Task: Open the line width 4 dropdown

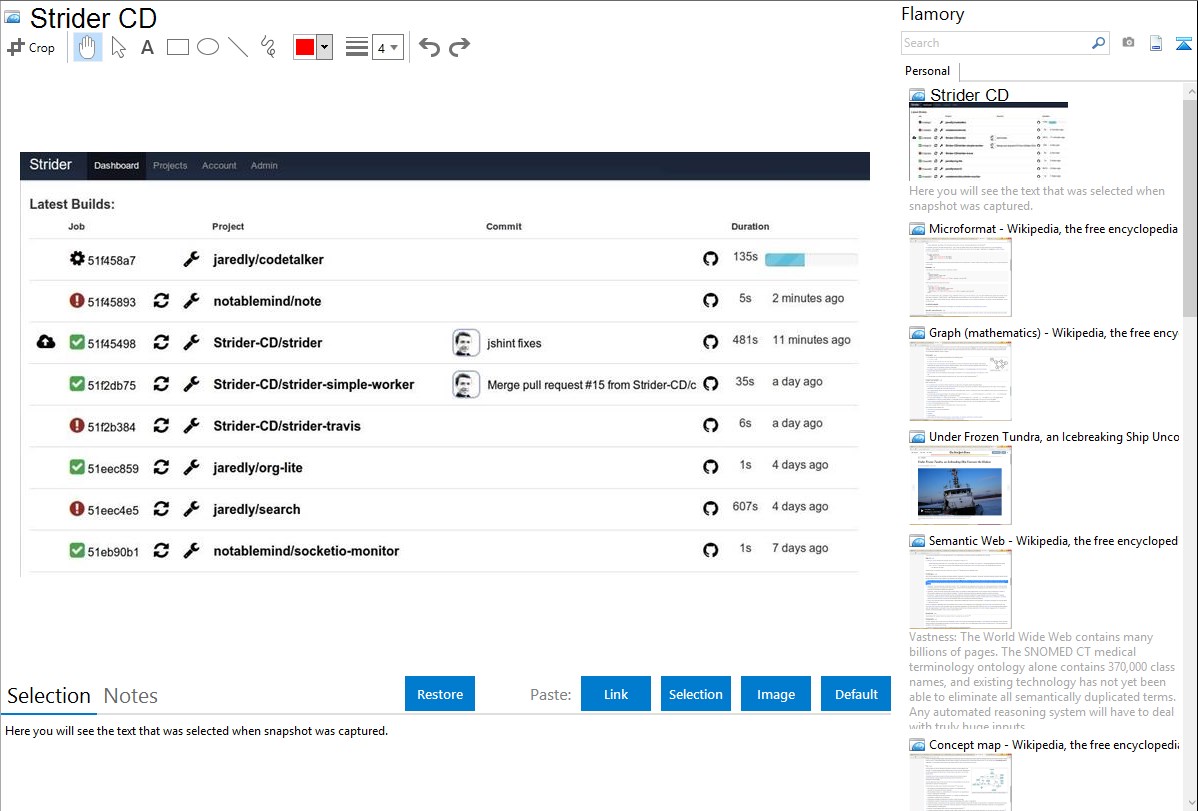Action: pos(387,47)
